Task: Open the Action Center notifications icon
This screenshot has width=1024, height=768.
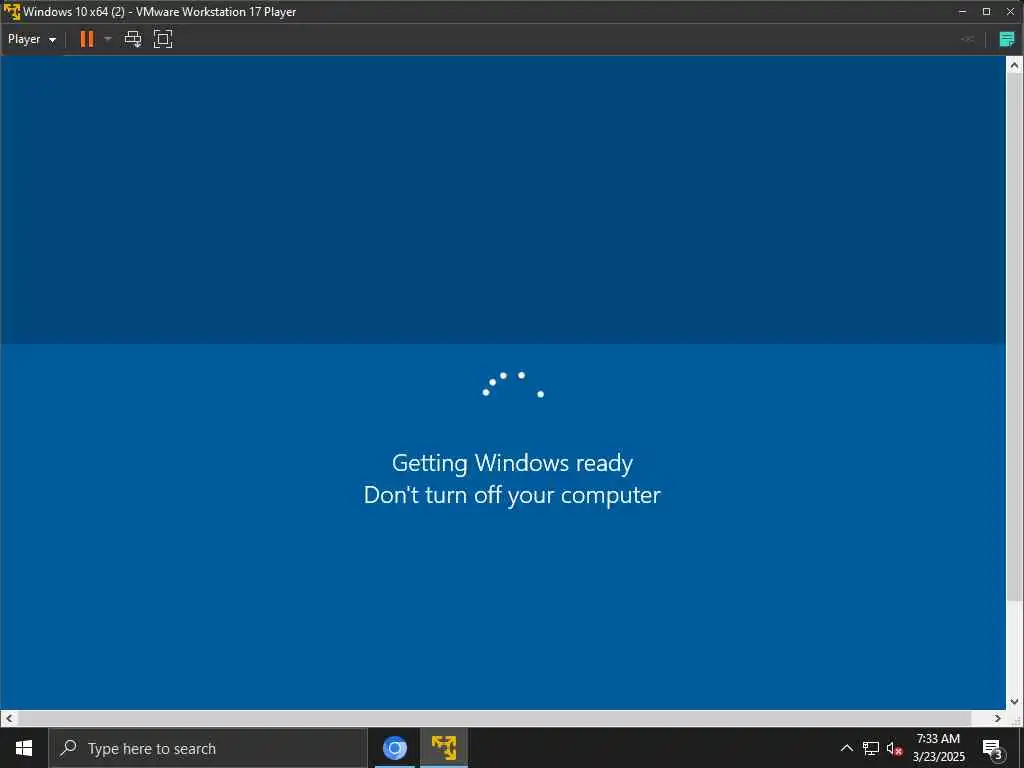Action: 993,748
